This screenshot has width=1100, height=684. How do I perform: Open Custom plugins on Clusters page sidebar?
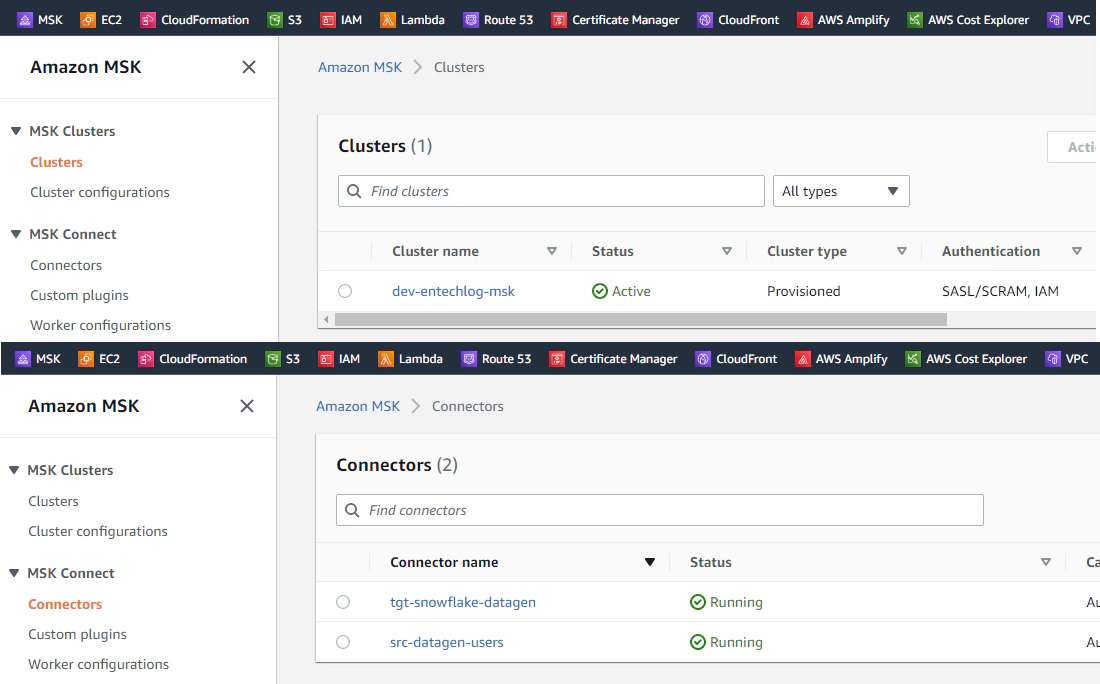point(79,295)
